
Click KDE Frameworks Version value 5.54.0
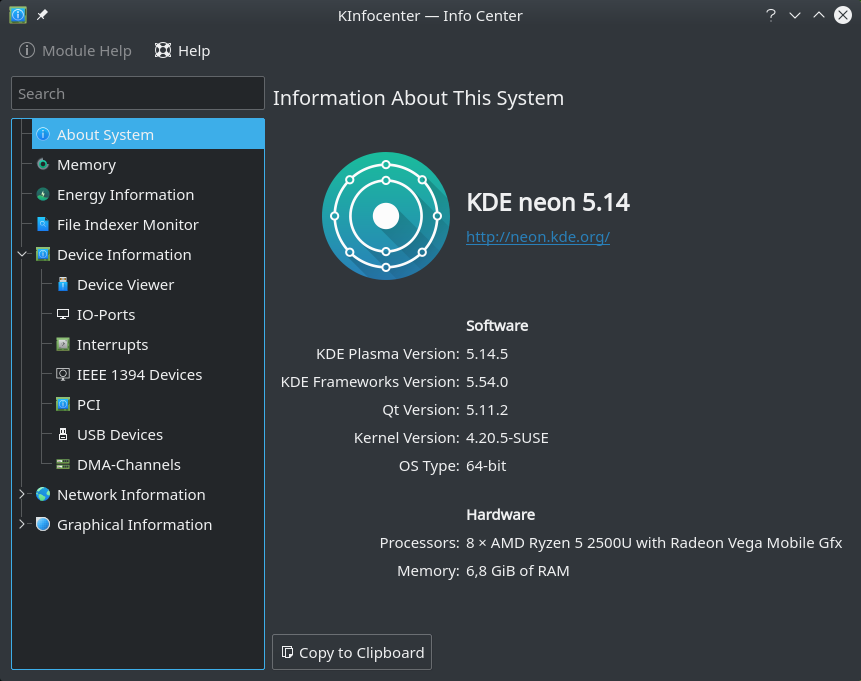(x=487, y=382)
